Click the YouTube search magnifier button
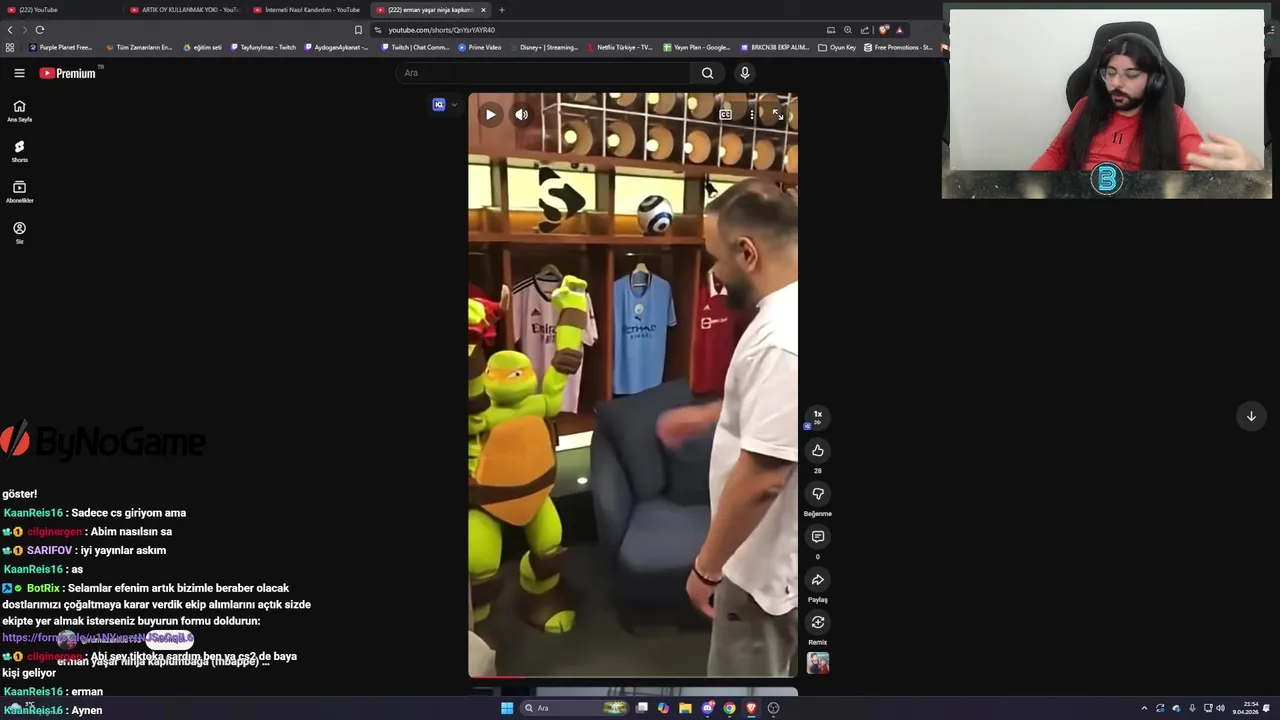The height and width of the screenshot is (720, 1280). point(707,73)
